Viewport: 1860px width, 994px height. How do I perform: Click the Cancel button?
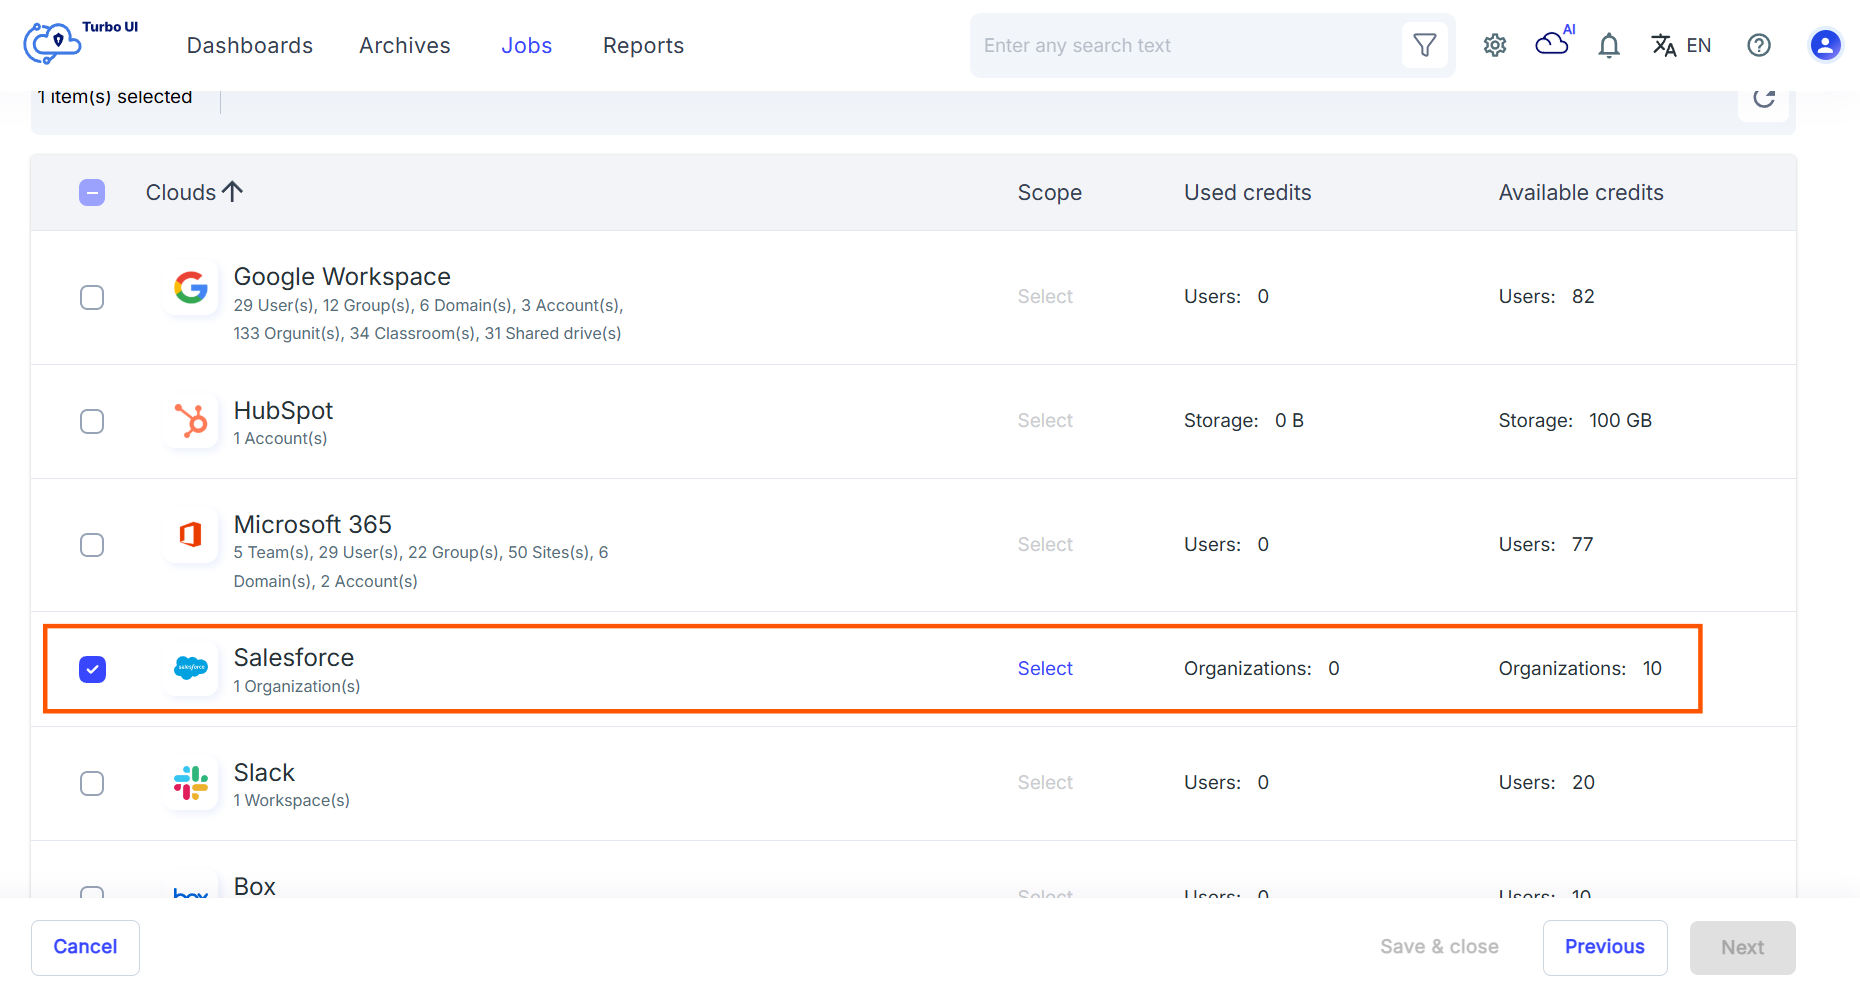(x=85, y=947)
